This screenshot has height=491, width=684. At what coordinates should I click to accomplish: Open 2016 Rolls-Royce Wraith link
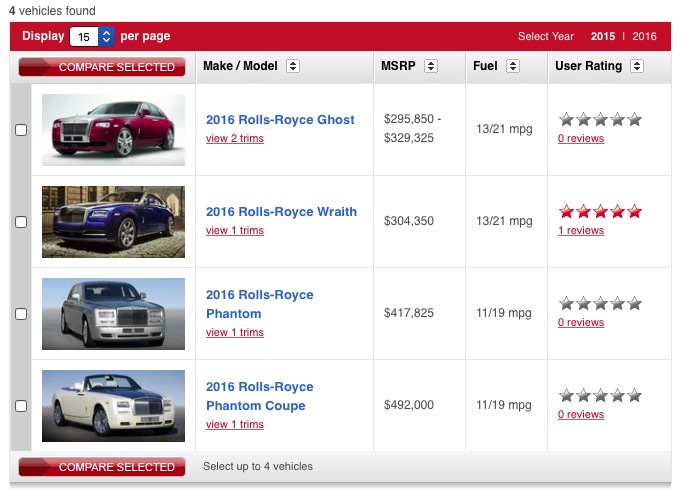coord(281,211)
